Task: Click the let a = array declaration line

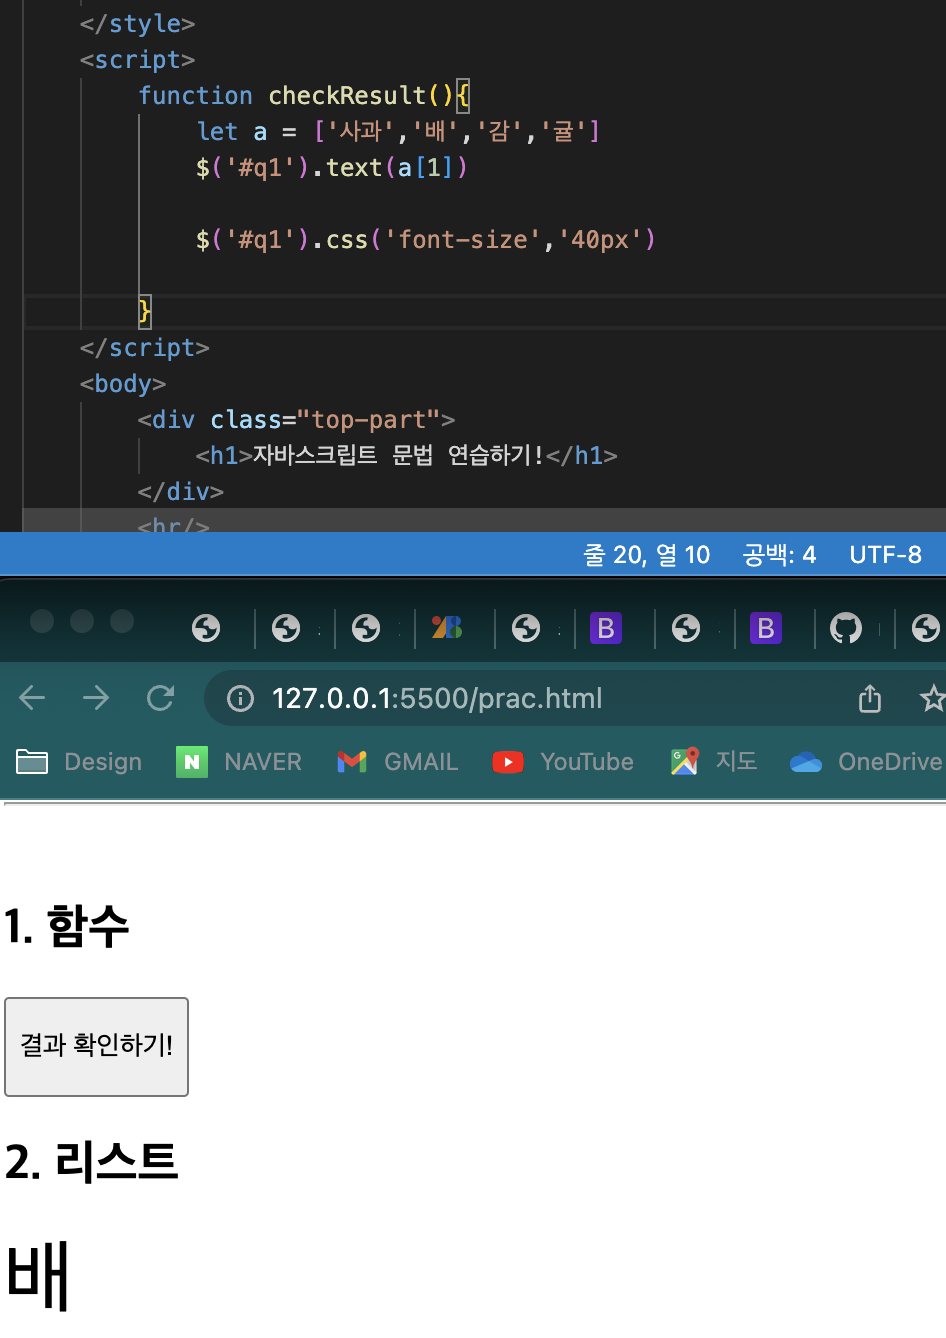Action: [398, 132]
